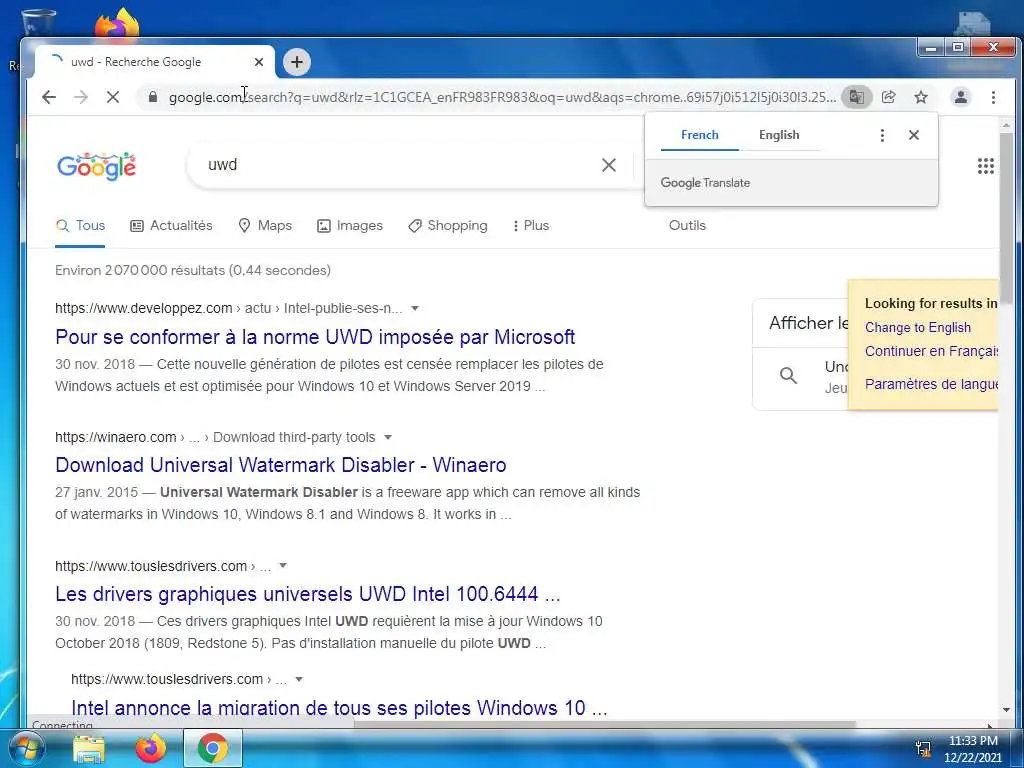Screen dimensions: 1024x768
Task: Open 'Les drivers graphiques universels UWD Intel' result
Action: coord(308,594)
